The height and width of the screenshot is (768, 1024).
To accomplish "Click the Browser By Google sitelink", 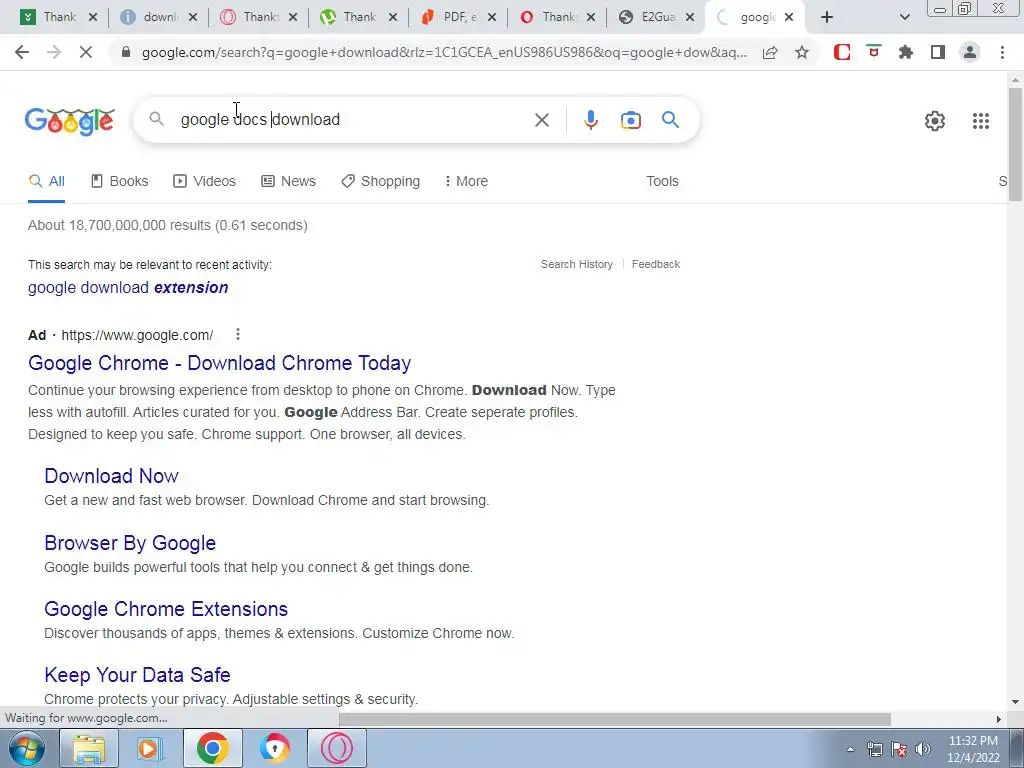I will tap(130, 543).
